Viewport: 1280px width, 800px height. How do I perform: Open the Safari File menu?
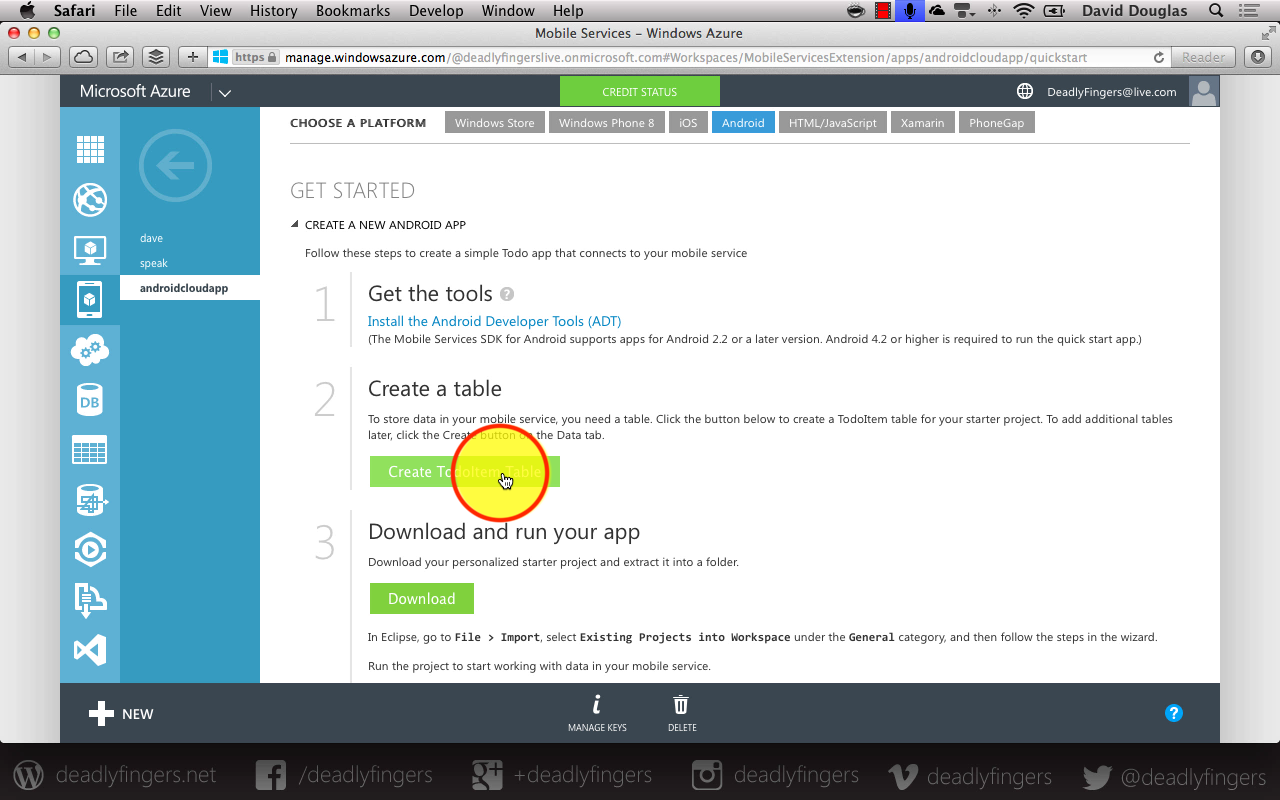(126, 11)
